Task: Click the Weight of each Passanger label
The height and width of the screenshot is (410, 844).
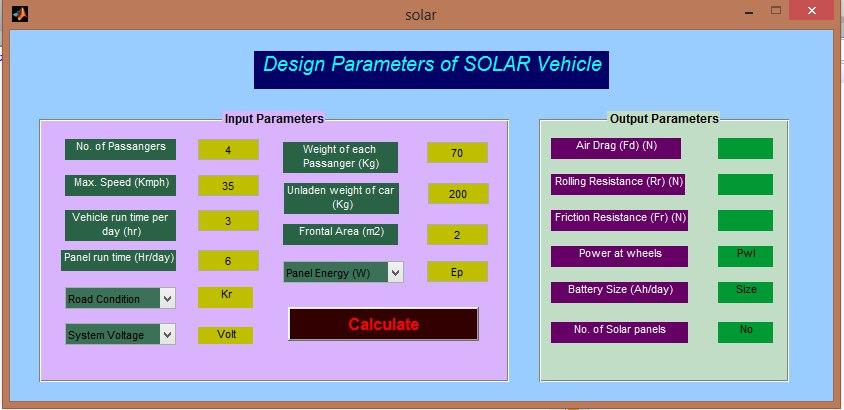Action: pyautogui.click(x=340, y=158)
